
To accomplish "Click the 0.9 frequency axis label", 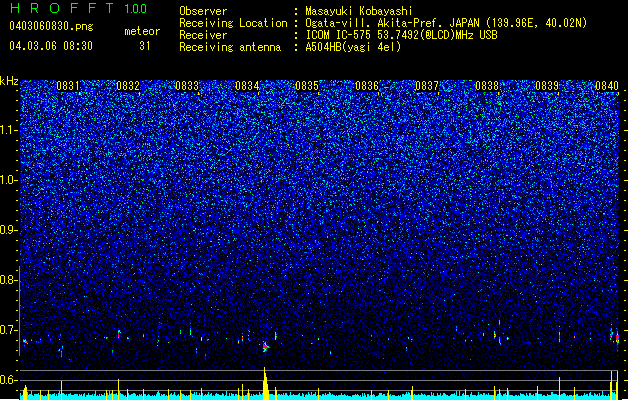I will point(9,230).
